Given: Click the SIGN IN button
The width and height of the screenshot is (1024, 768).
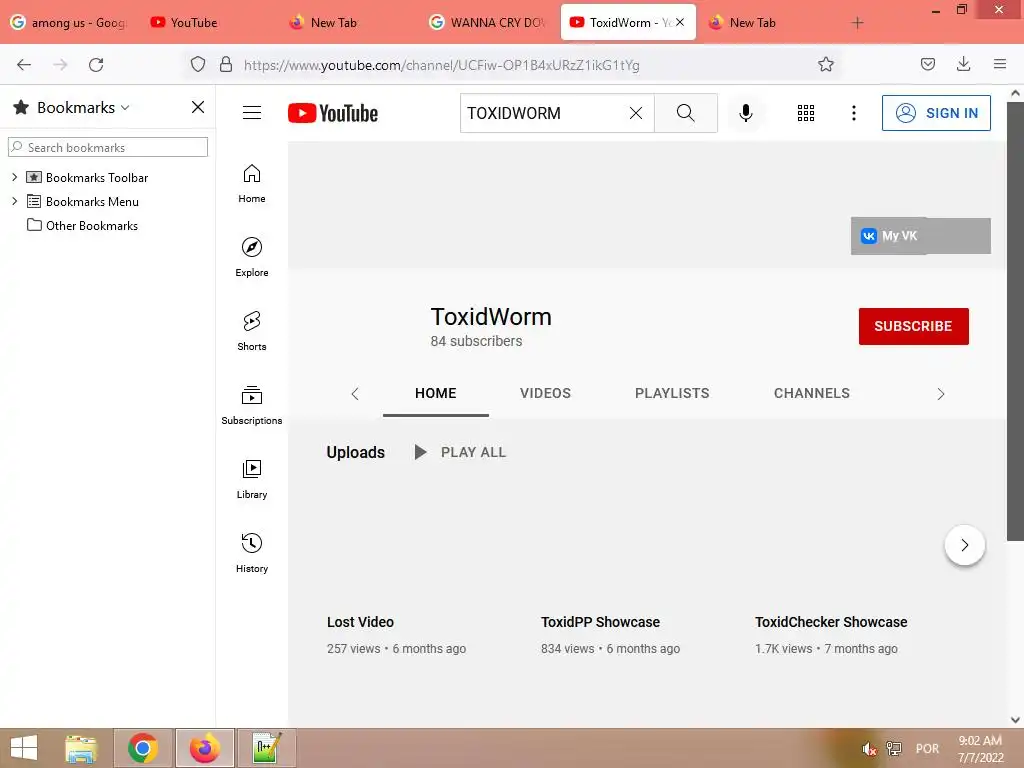Looking at the screenshot, I should [936, 113].
